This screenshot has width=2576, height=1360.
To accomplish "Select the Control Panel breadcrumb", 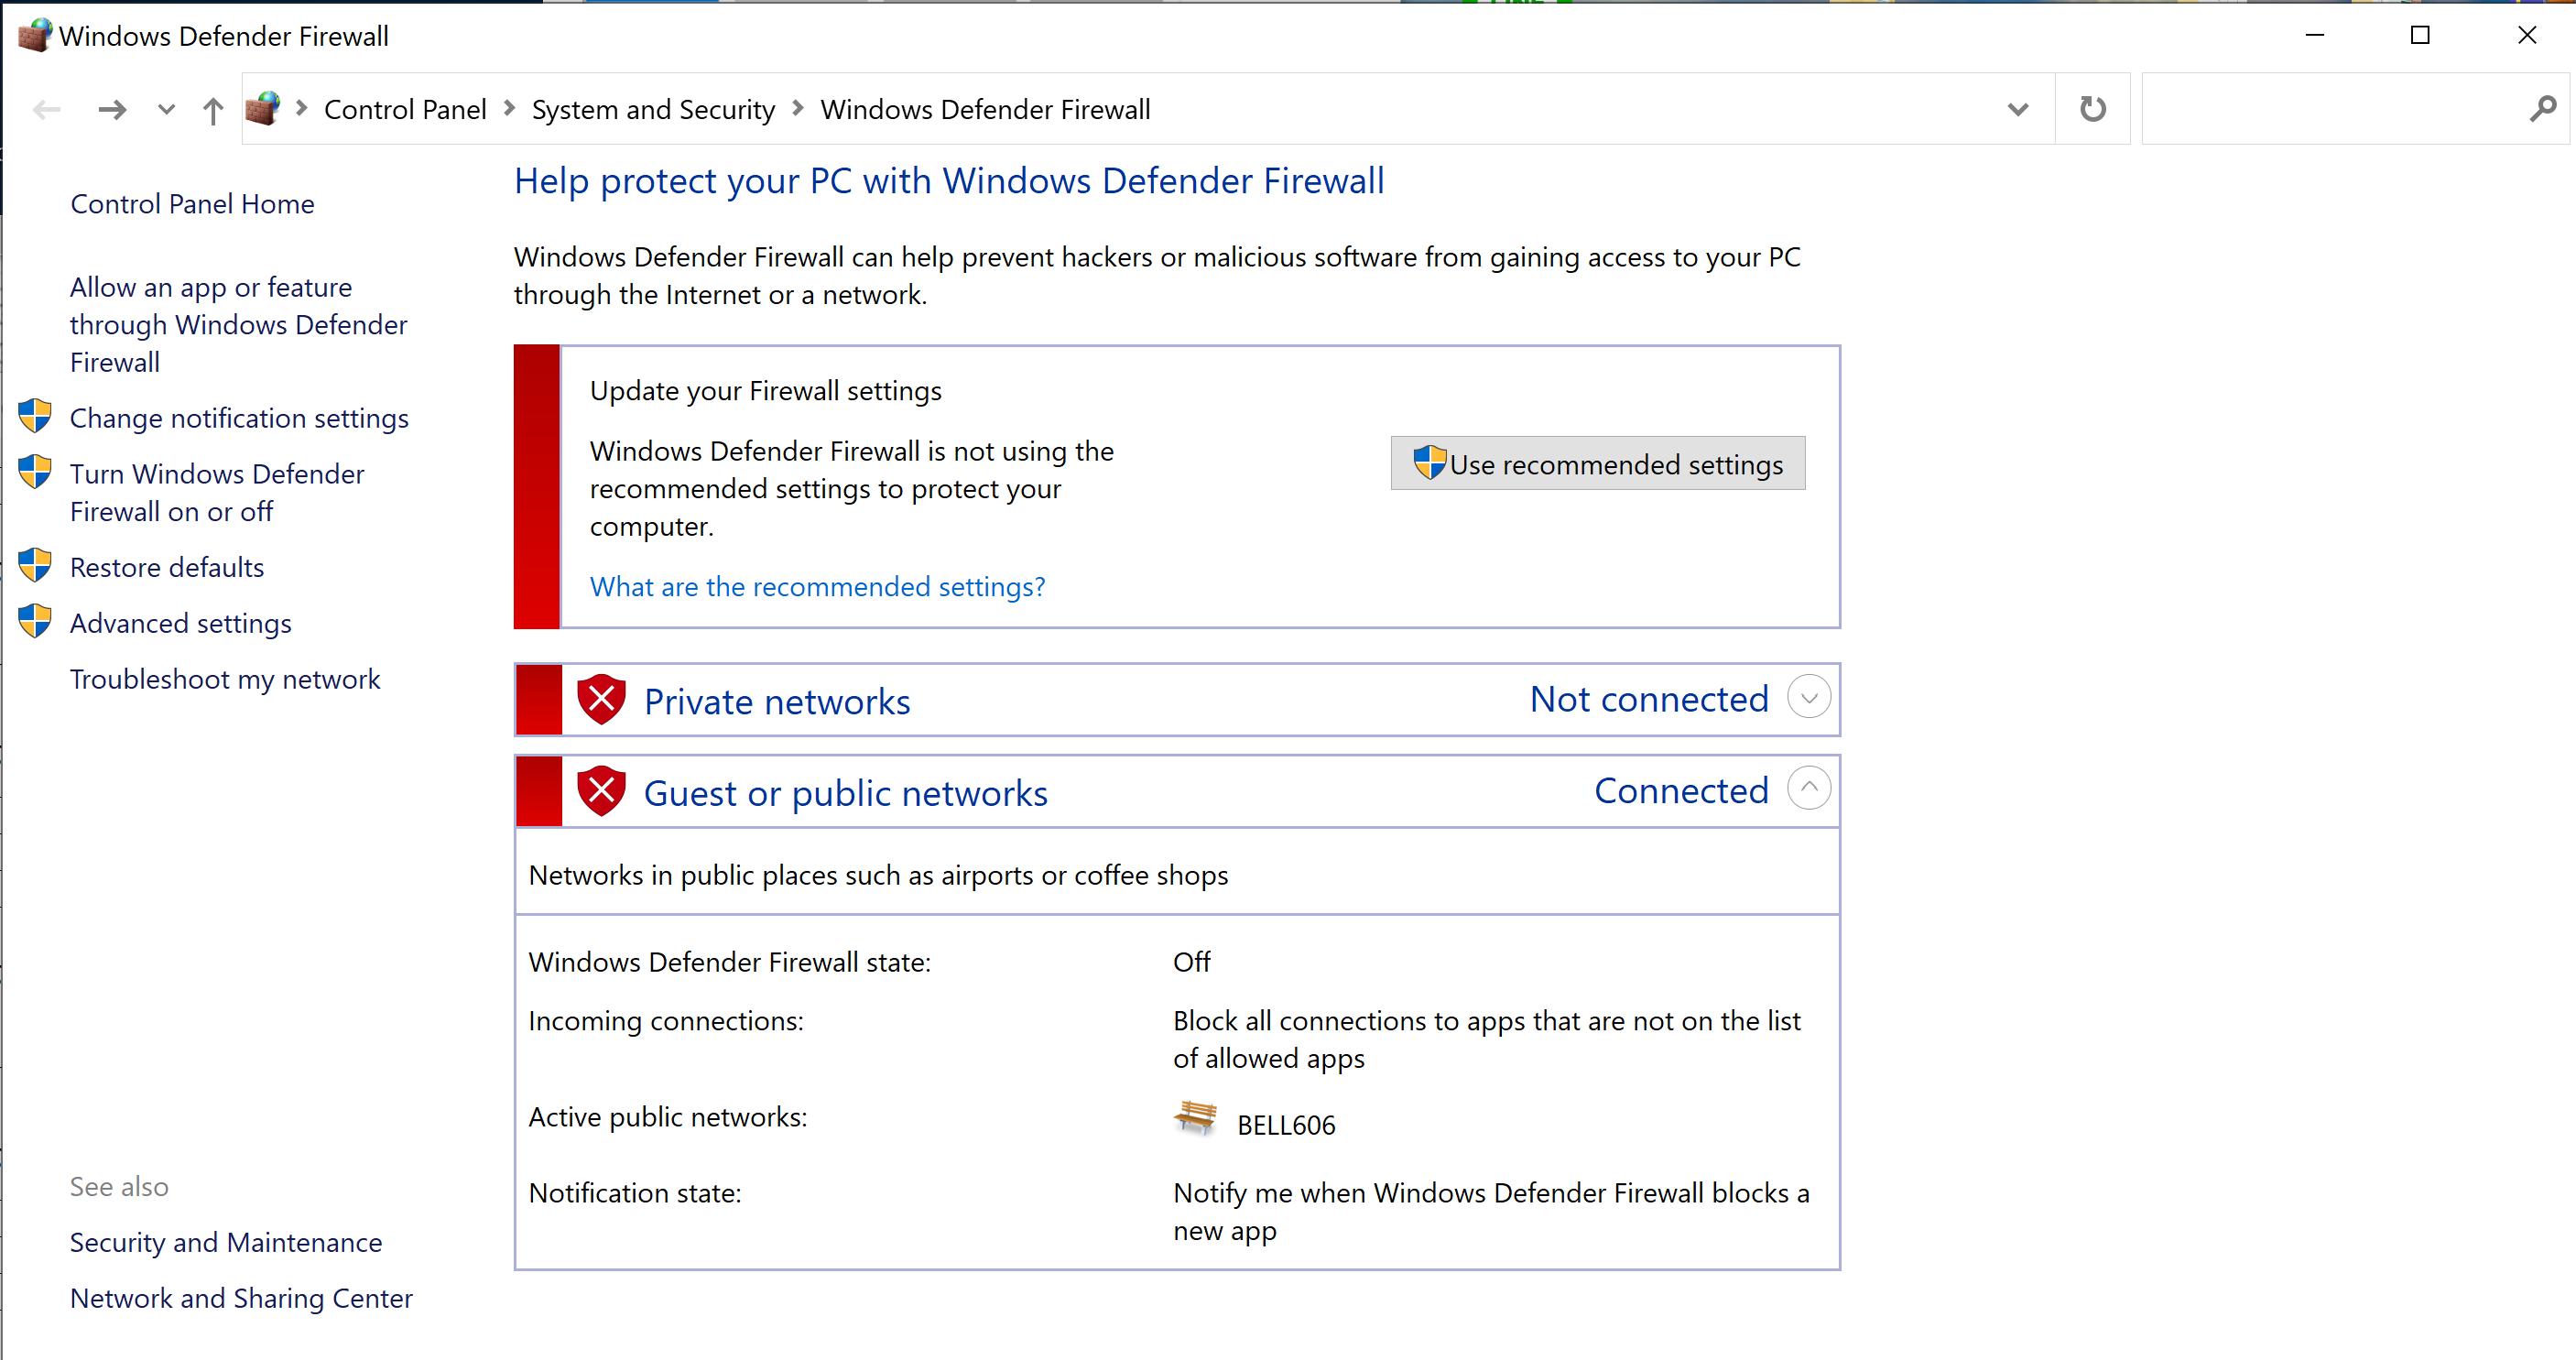I will 405,109.
